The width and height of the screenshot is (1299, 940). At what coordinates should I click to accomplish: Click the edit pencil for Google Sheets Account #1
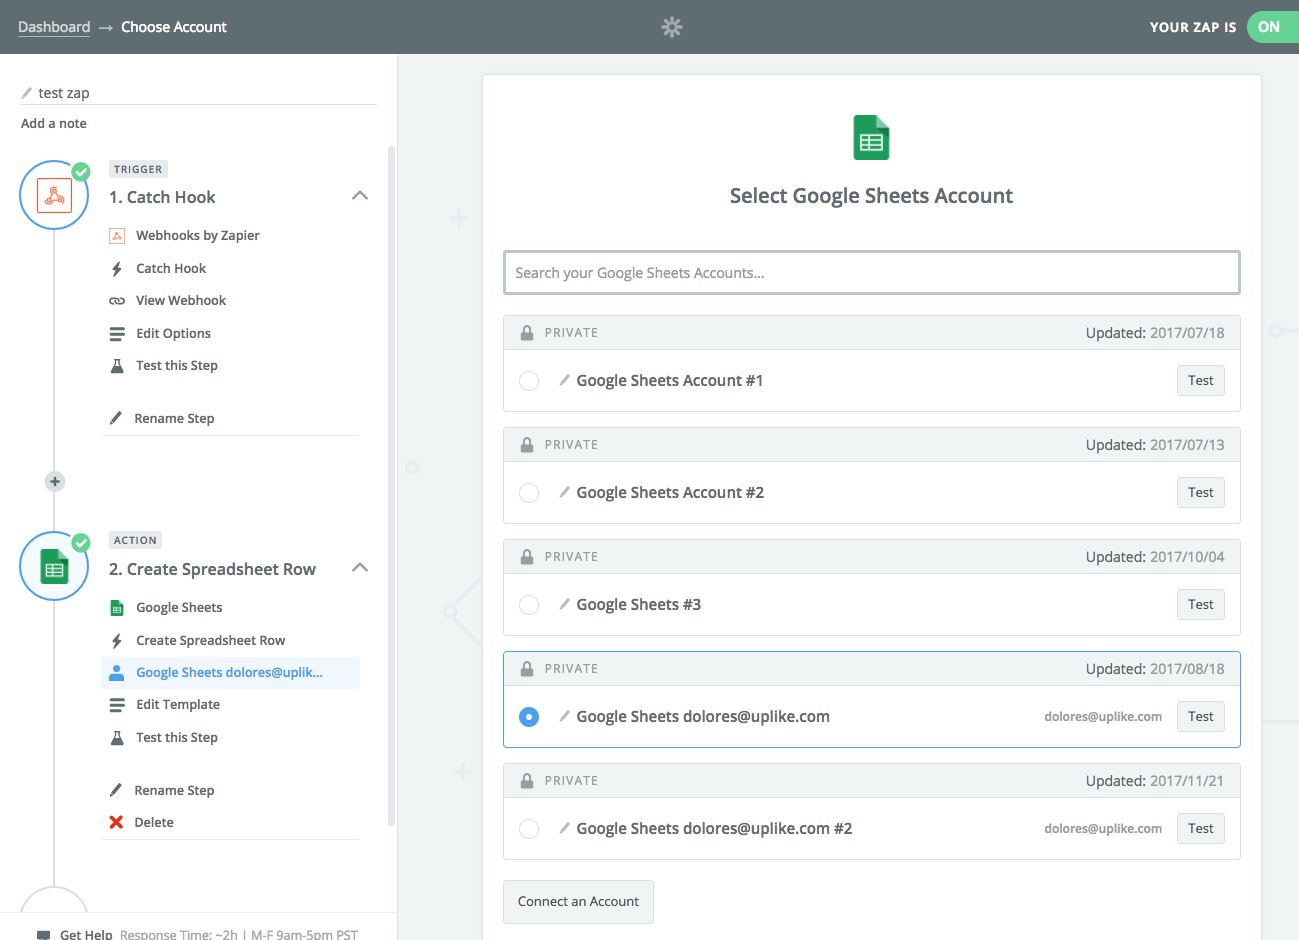(565, 380)
